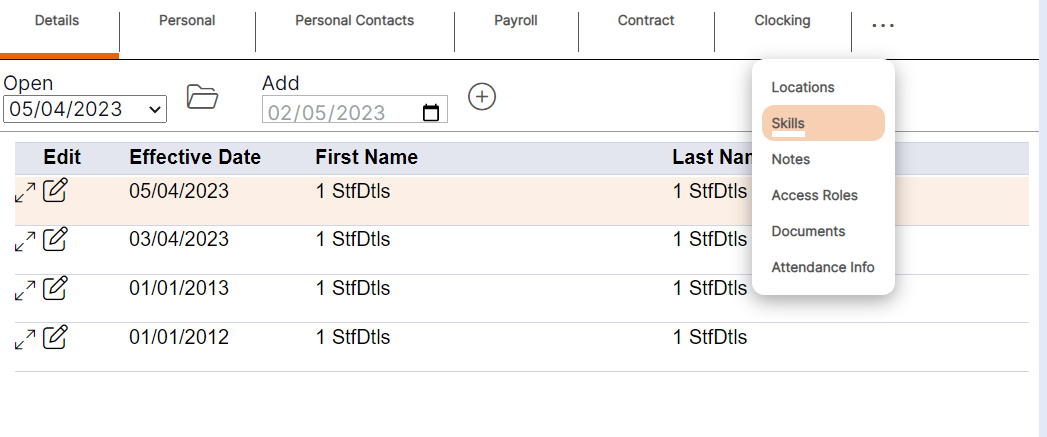Open the Clocking tab
Viewport: 1047px width, 437px height.
point(782,21)
